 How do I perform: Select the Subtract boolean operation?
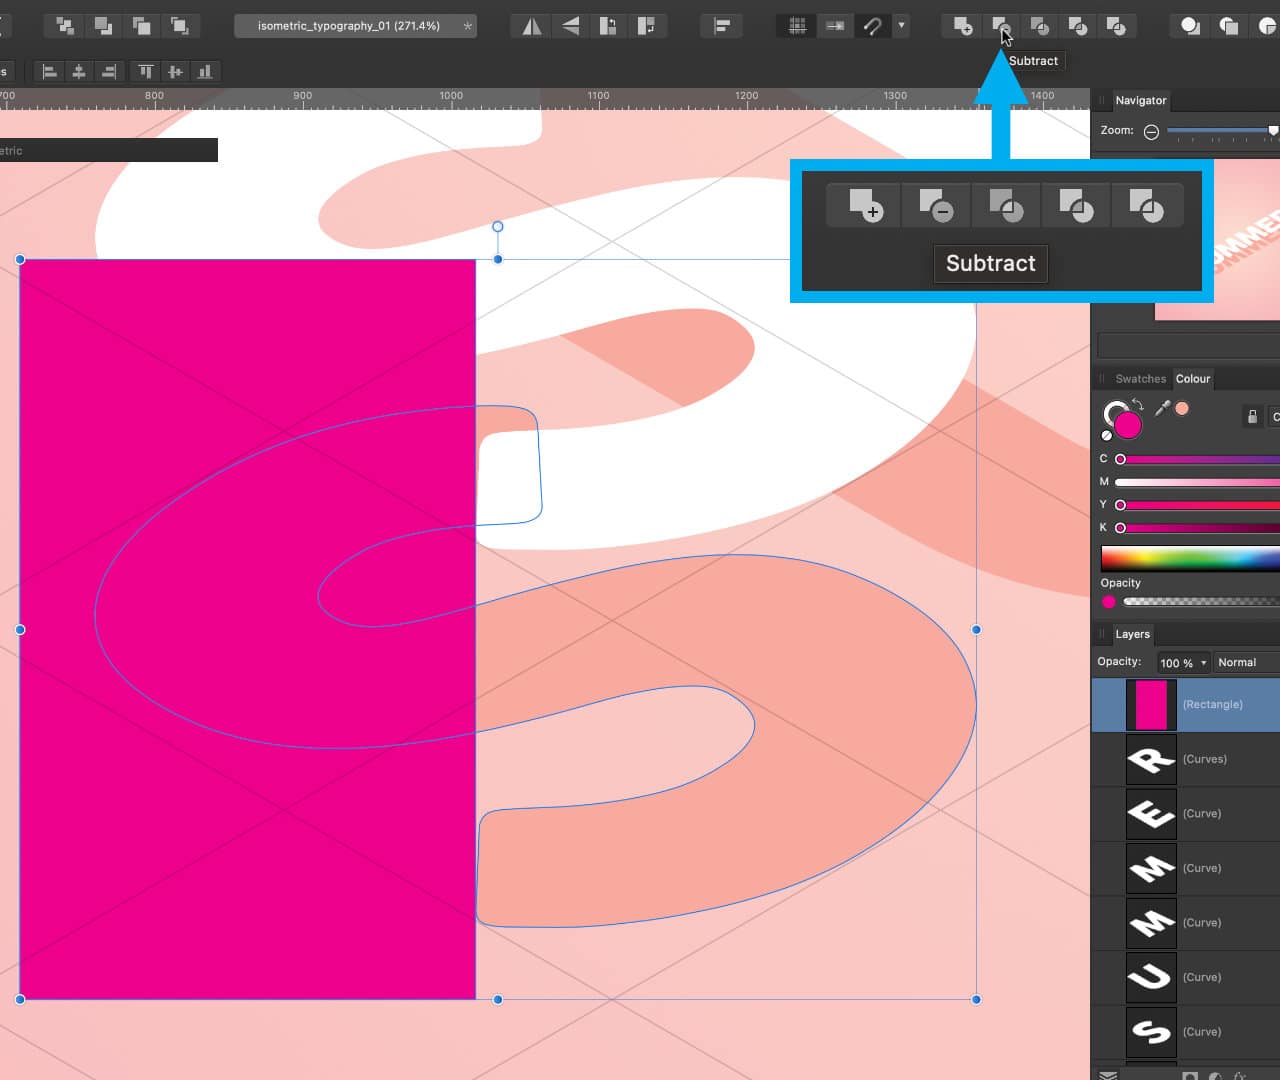pyautogui.click(x=1002, y=27)
